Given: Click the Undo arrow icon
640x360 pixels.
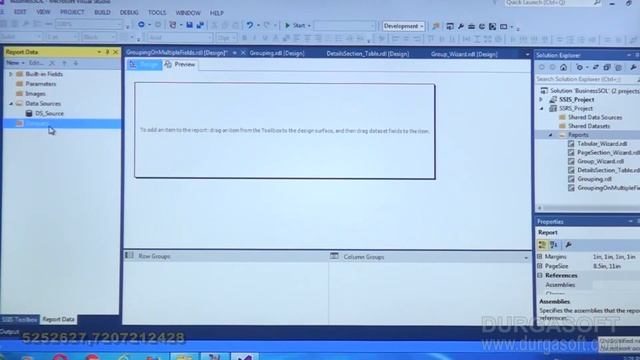Looking at the screenshot, I should point(250,25).
